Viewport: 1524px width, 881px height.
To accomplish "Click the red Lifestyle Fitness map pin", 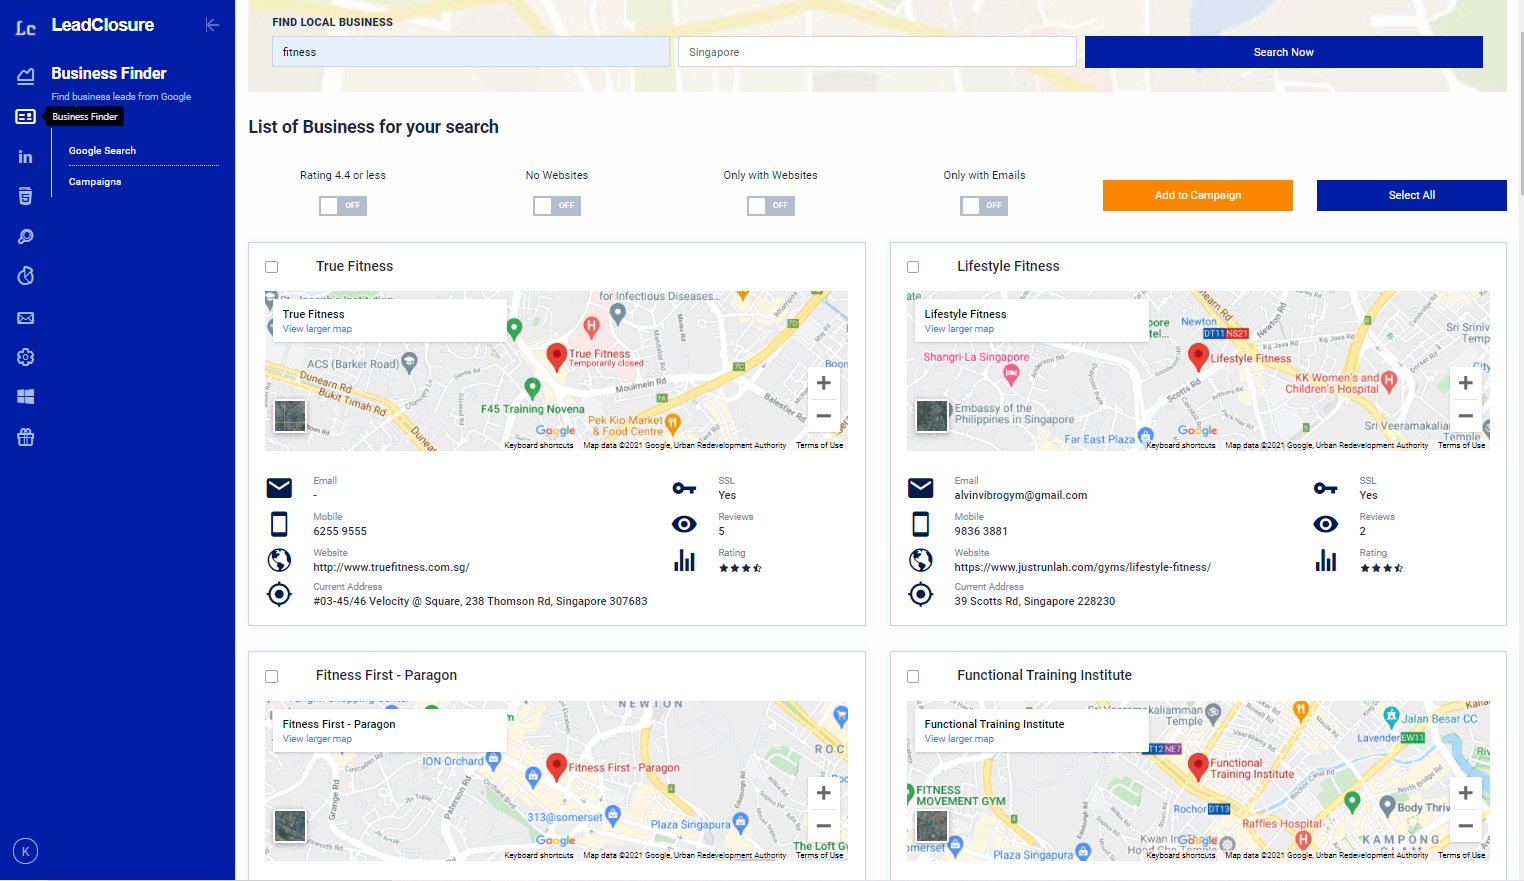I will [1198, 356].
